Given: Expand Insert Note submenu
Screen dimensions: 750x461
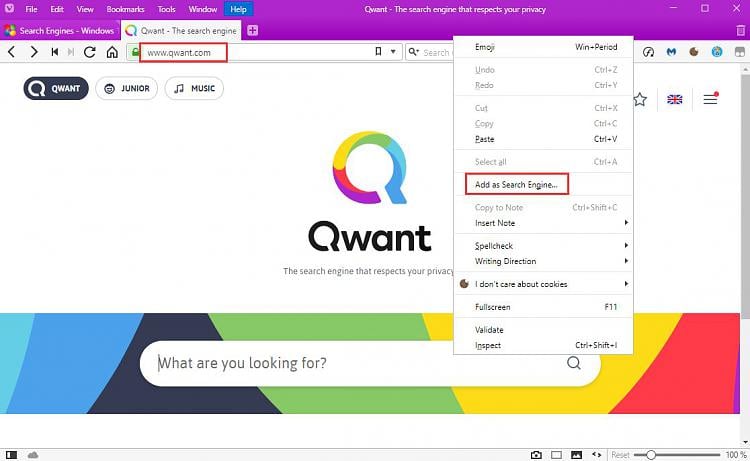Looking at the screenshot, I should tap(543, 223).
